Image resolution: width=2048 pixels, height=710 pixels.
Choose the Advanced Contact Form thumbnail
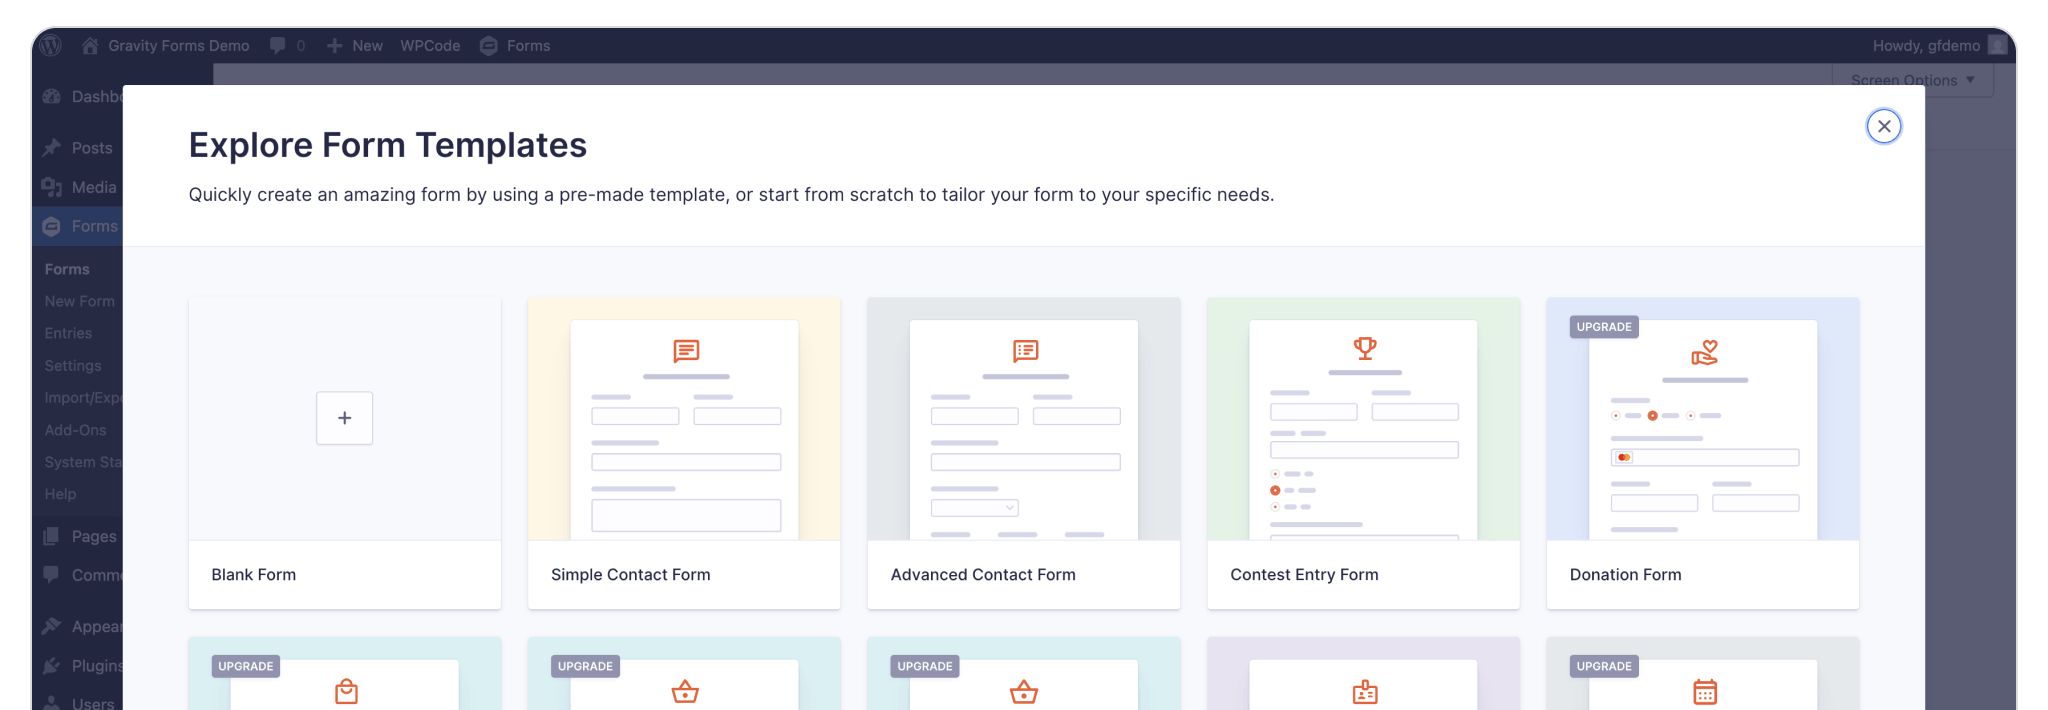(1024, 419)
